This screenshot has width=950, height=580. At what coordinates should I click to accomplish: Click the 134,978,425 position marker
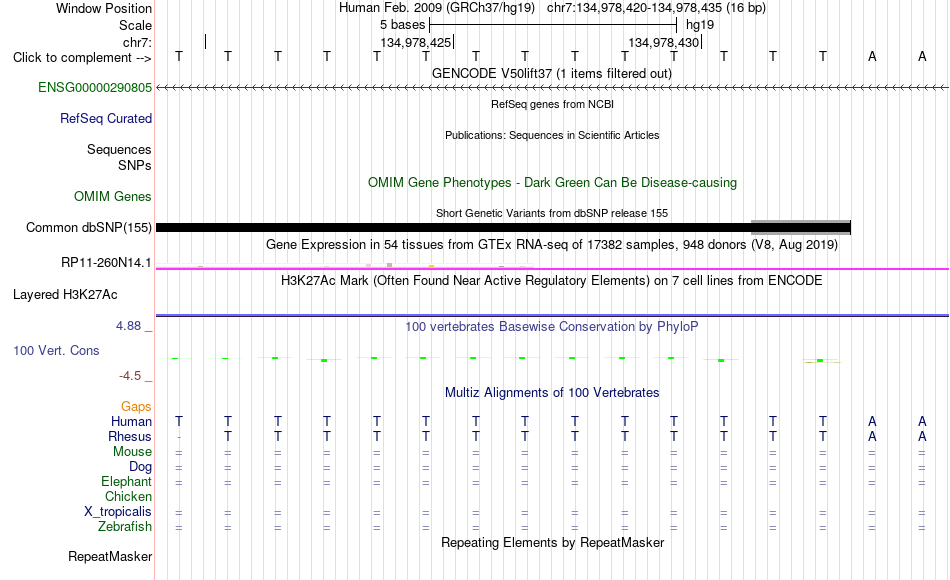(x=416, y=43)
